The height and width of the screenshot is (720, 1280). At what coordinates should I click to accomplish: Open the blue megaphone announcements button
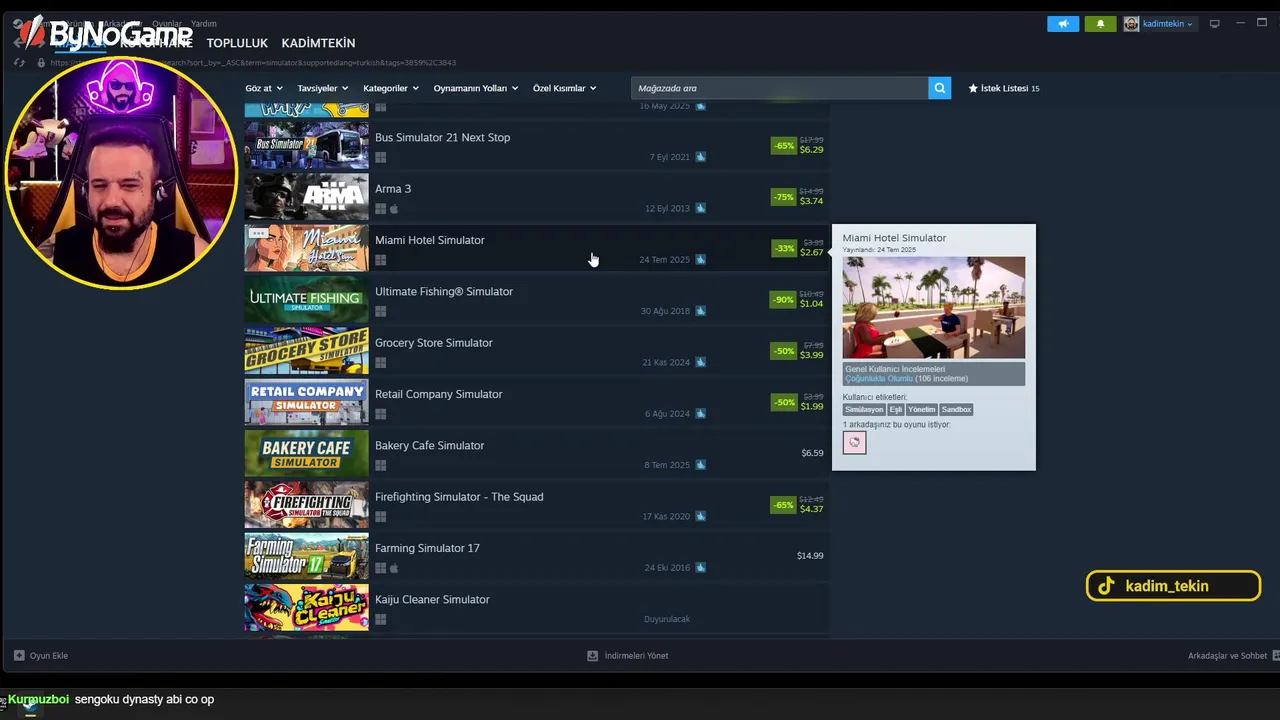[x=1063, y=24]
